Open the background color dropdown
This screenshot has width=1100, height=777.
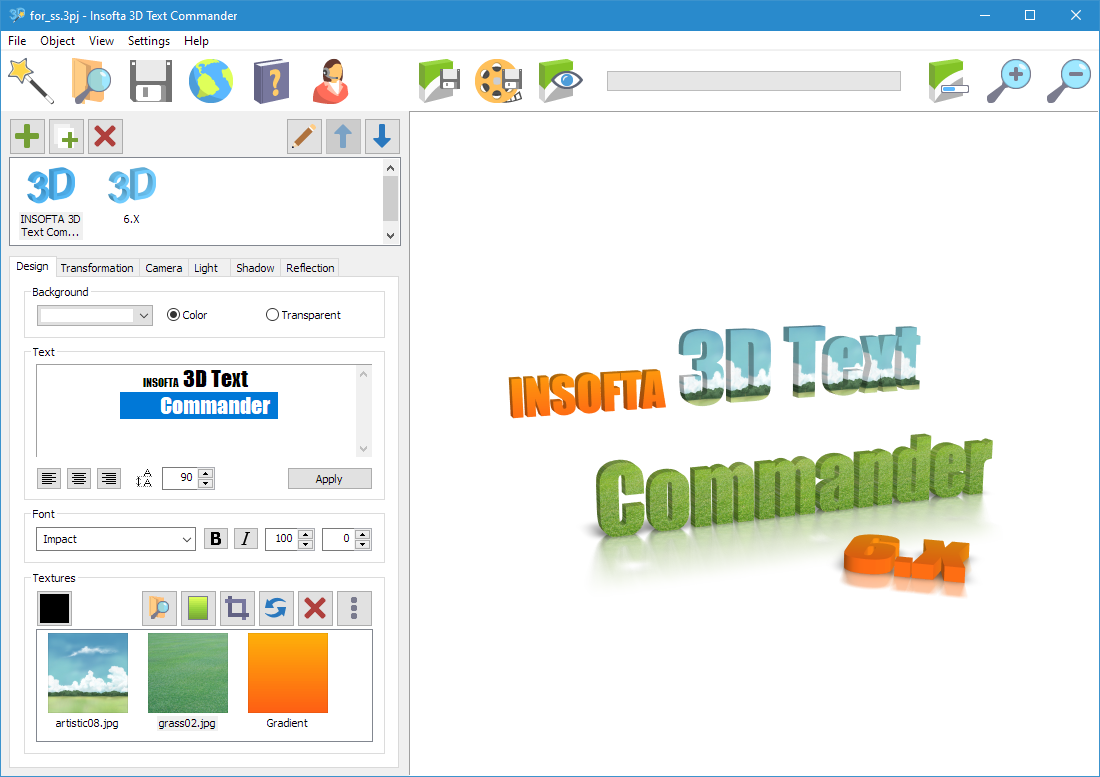coord(144,316)
